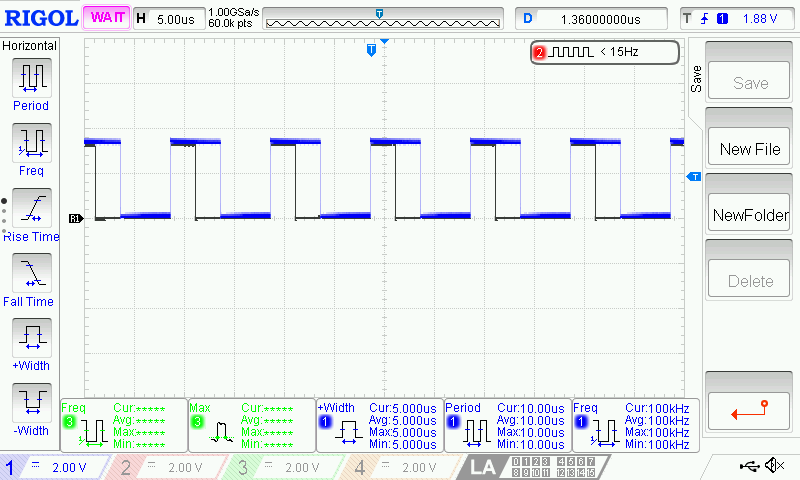Click the trigger position marker atop the waveform grid

[371, 48]
